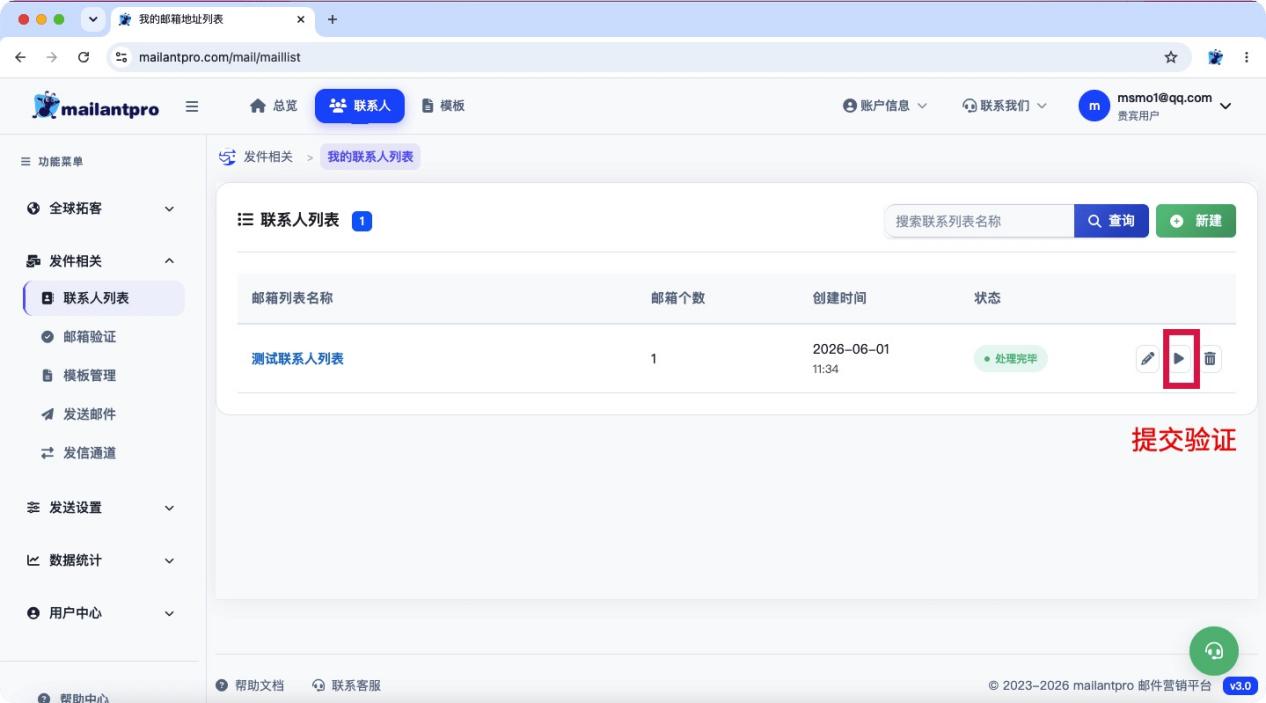Click the 邮箱个数 column header
This screenshot has width=1266, height=703.
coord(678,298)
